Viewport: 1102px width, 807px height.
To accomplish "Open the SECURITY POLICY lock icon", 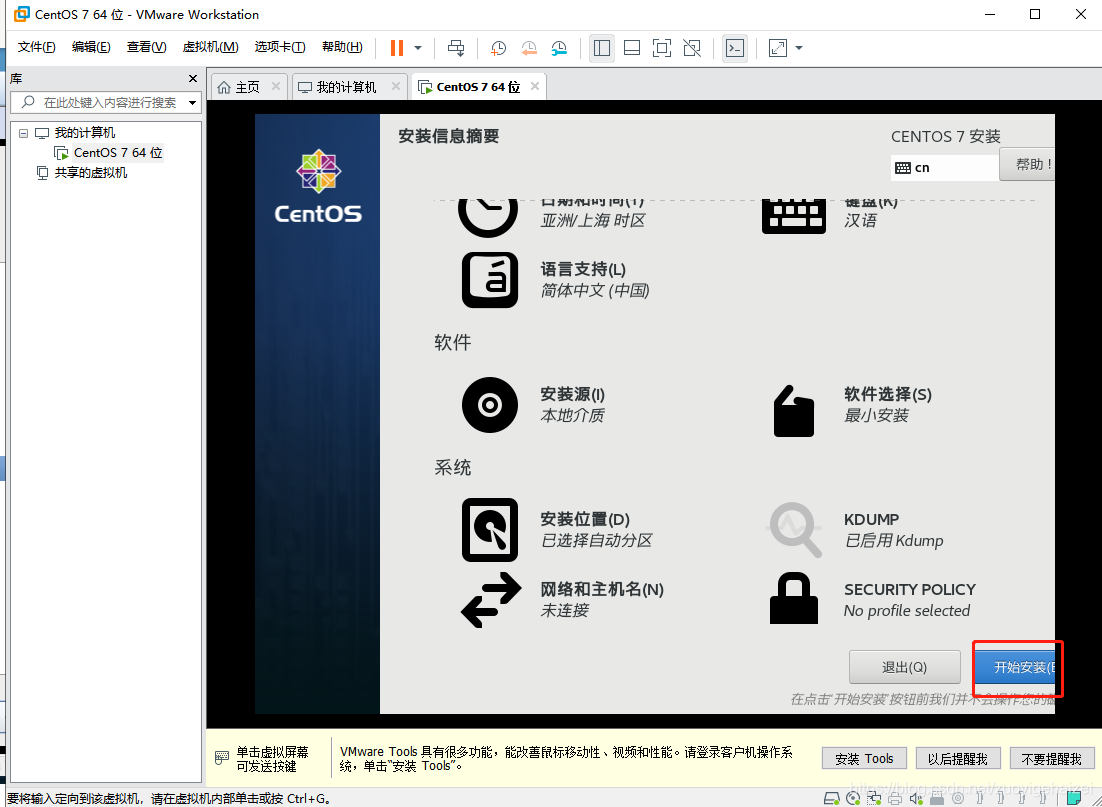I will tap(794, 598).
